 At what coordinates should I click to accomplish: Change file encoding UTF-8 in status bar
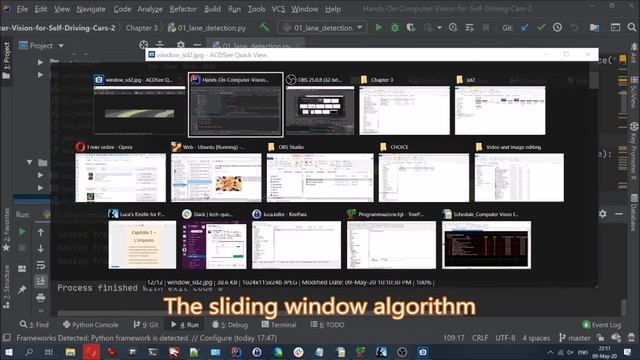(x=505, y=338)
